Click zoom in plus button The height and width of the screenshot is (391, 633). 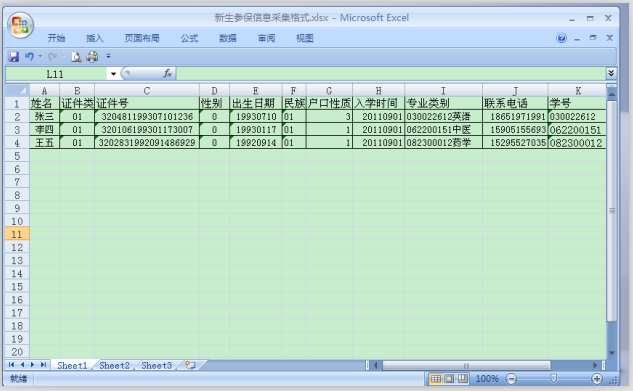(597, 378)
